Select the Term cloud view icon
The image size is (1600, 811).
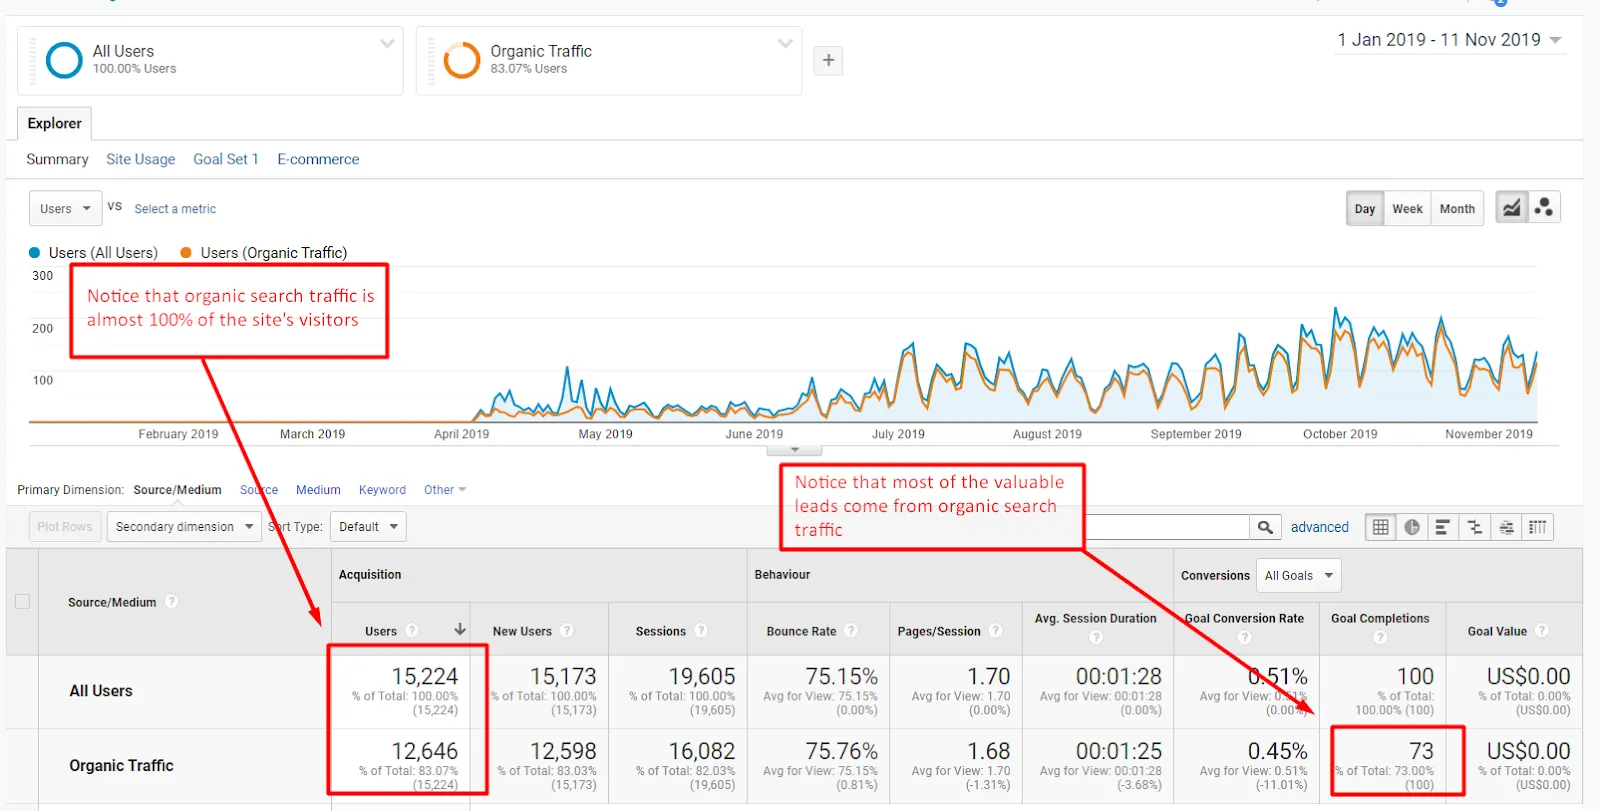pyautogui.click(x=1506, y=527)
